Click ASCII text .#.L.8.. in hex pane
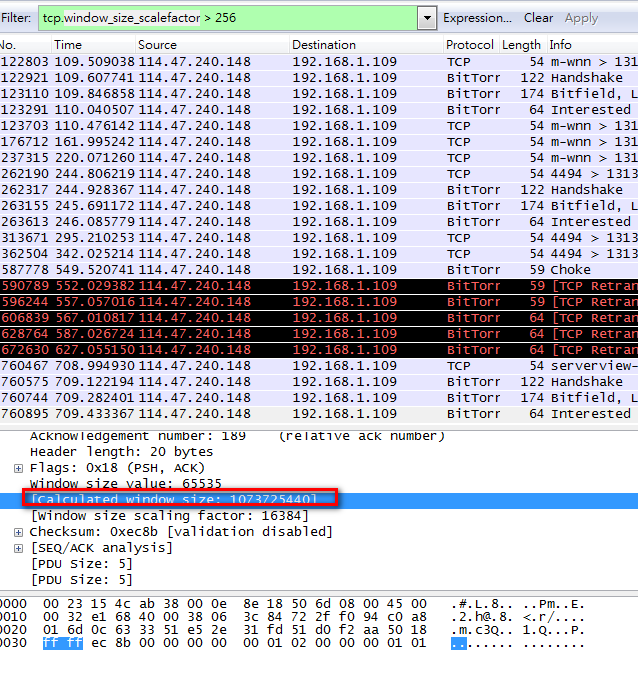 481,604
